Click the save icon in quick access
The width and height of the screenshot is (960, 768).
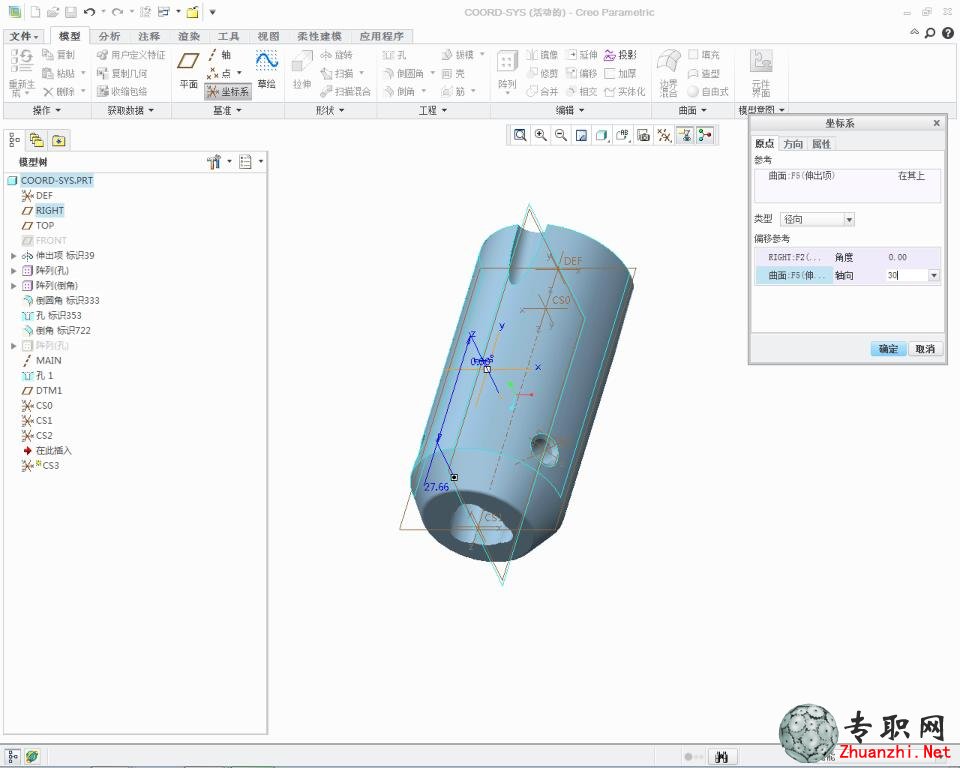[71, 12]
